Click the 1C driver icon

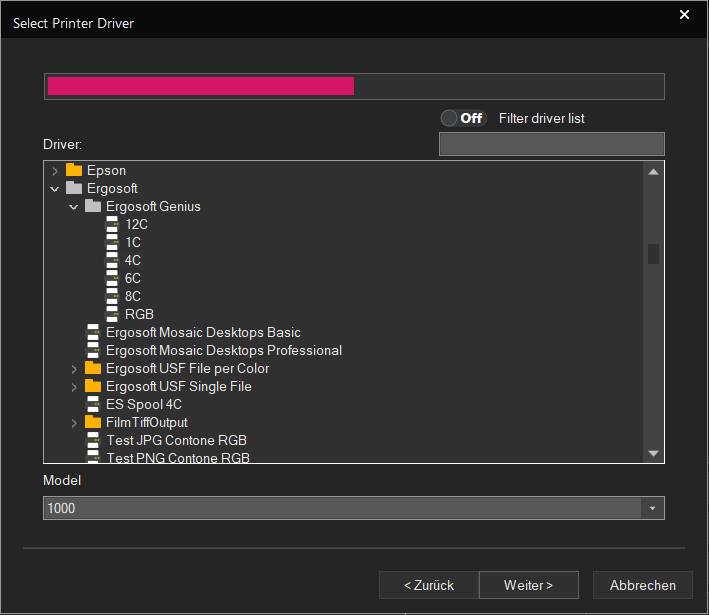click(x=112, y=242)
